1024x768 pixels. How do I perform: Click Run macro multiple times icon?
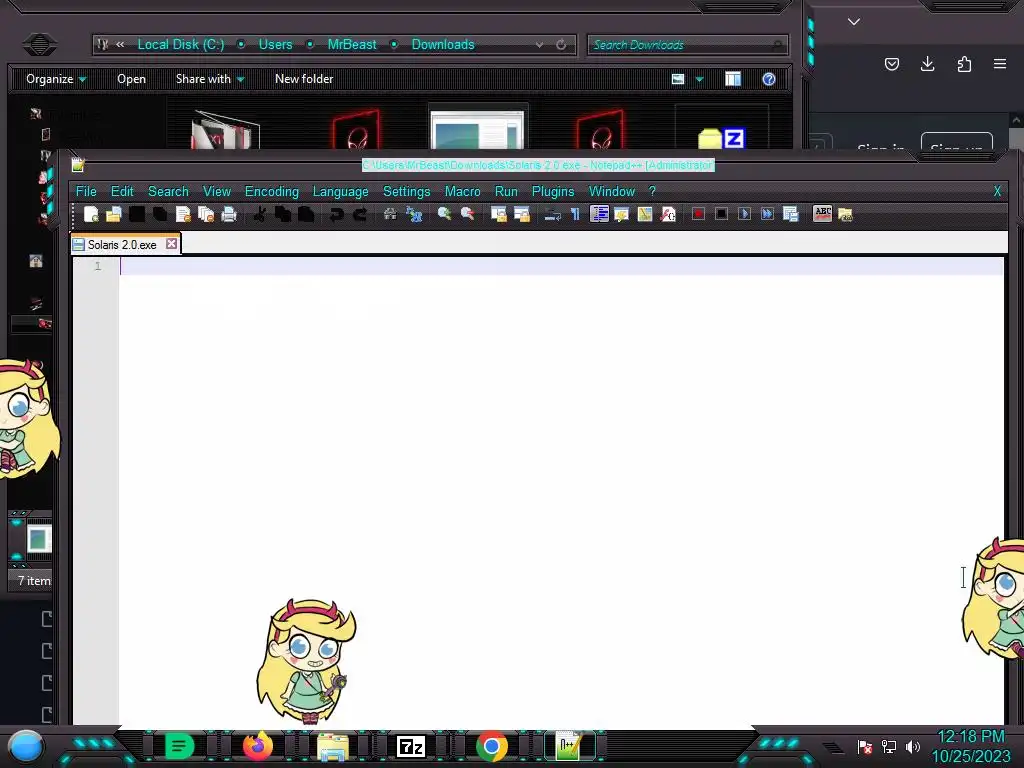pyautogui.click(x=767, y=214)
